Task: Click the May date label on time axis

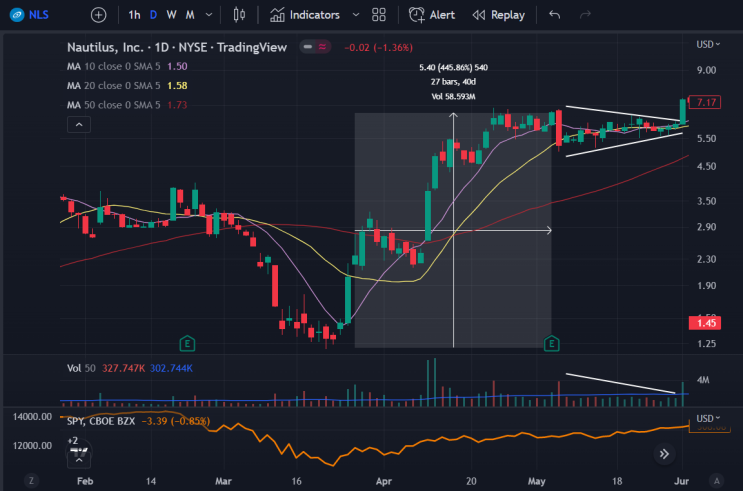Action: 536,481
